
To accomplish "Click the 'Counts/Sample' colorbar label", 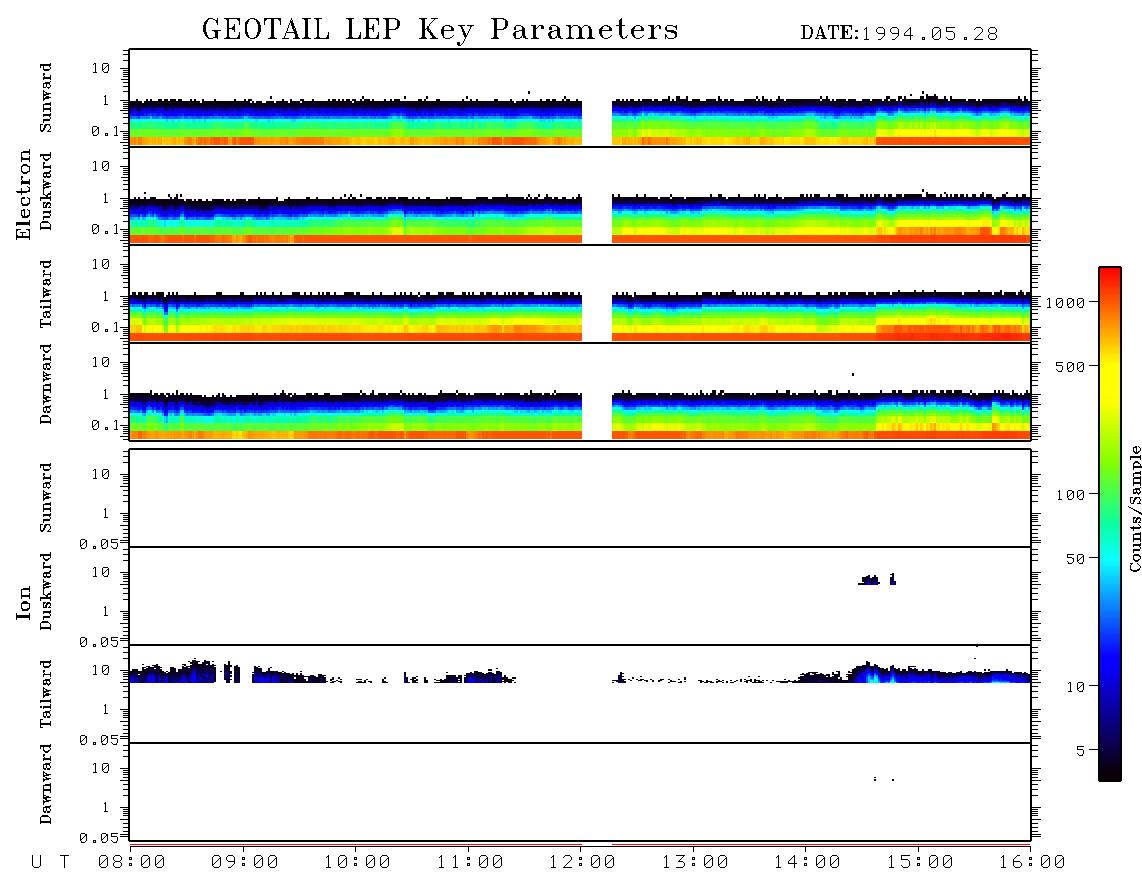I will (1134, 508).
